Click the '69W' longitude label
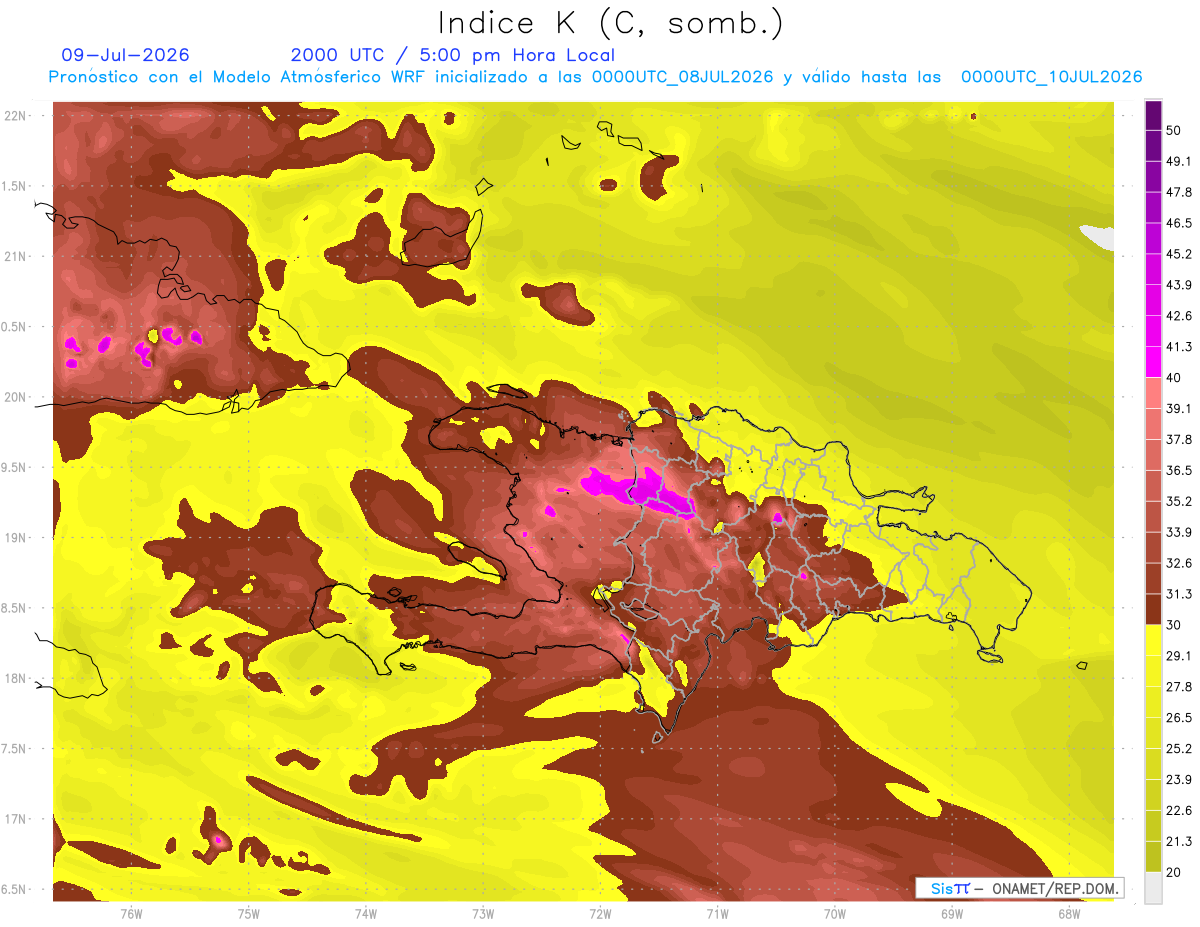Screen dimensions: 1200x927 (x=952, y=914)
